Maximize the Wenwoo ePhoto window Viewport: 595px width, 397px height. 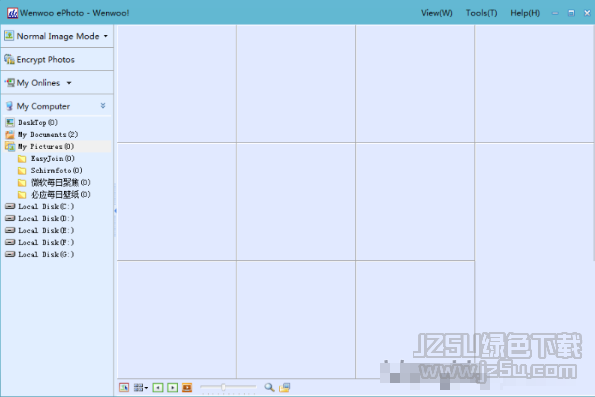tap(571, 13)
